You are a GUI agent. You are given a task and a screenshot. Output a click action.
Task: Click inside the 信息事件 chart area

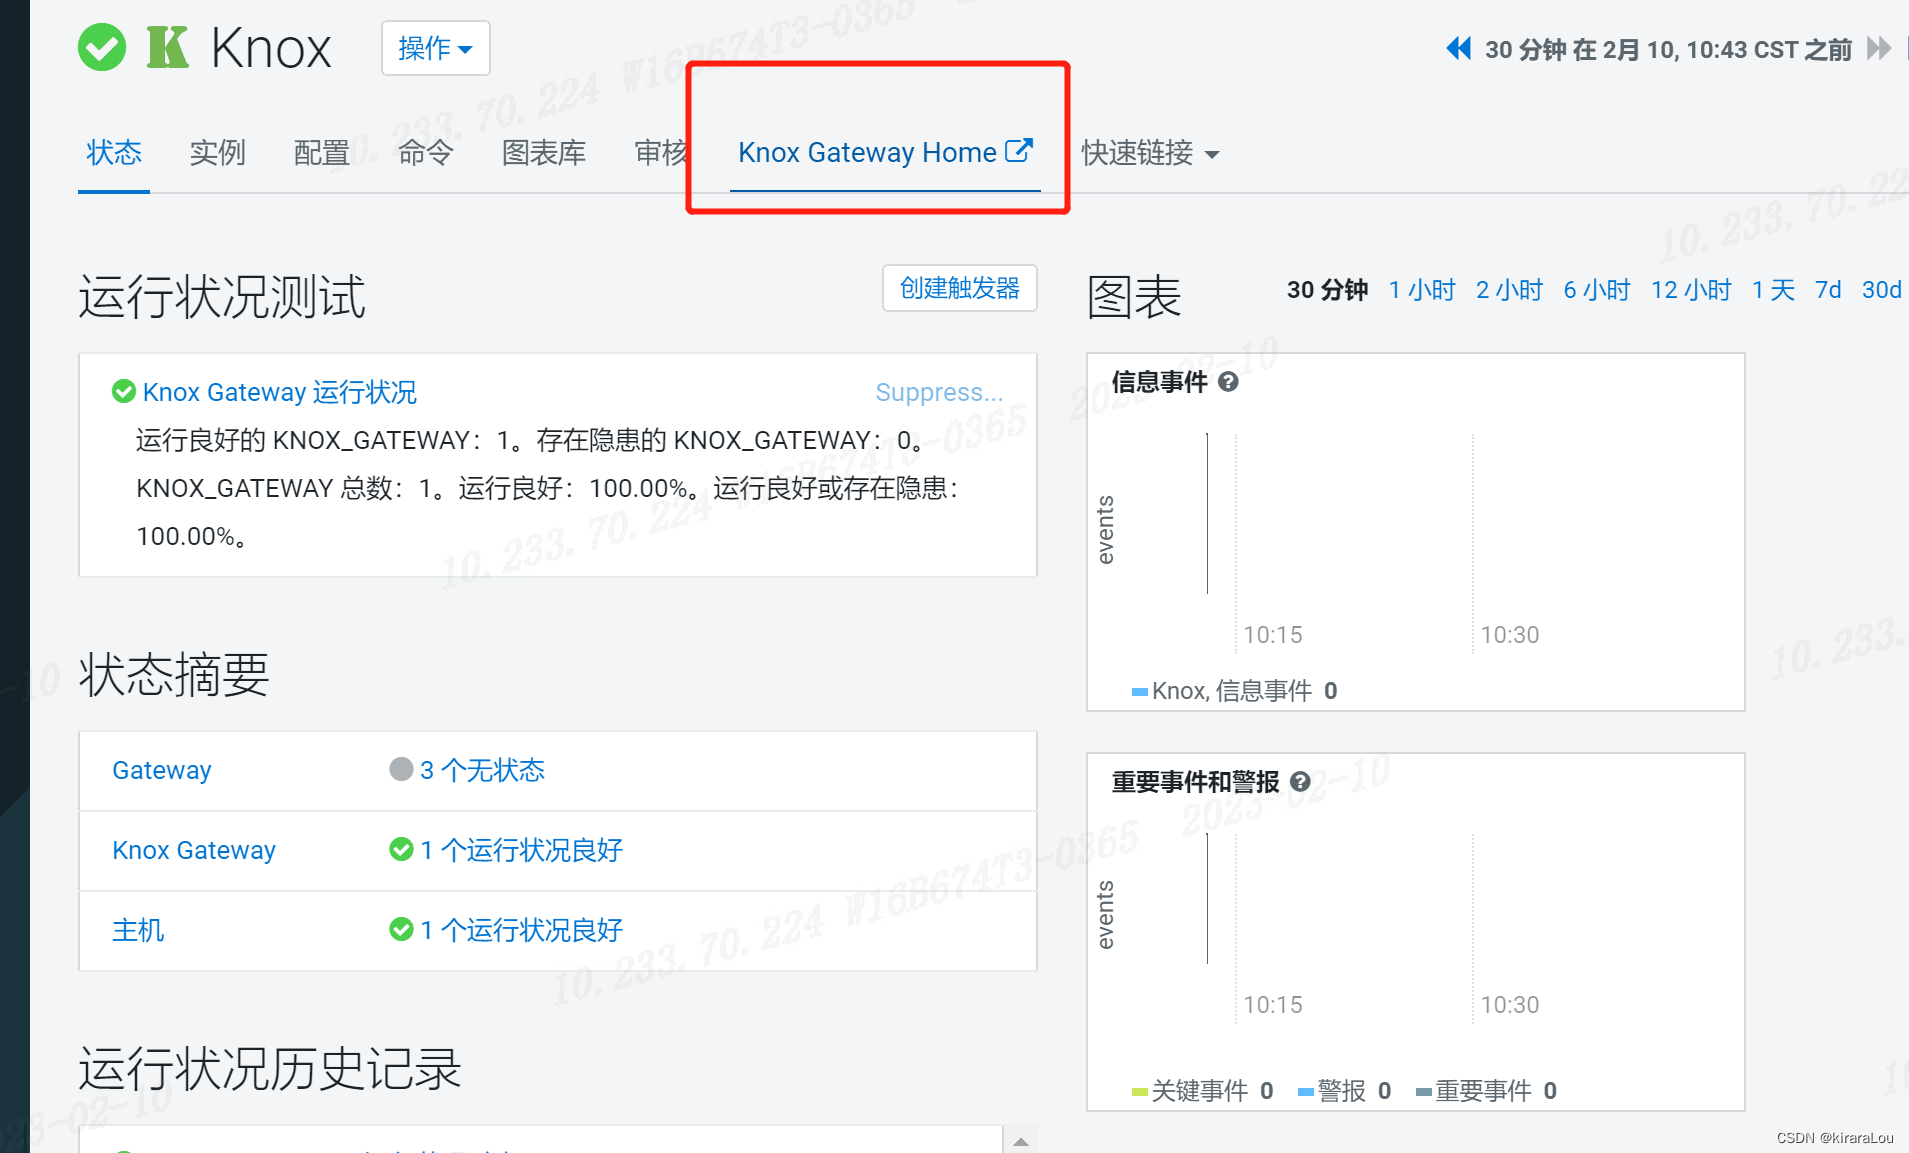click(1416, 531)
